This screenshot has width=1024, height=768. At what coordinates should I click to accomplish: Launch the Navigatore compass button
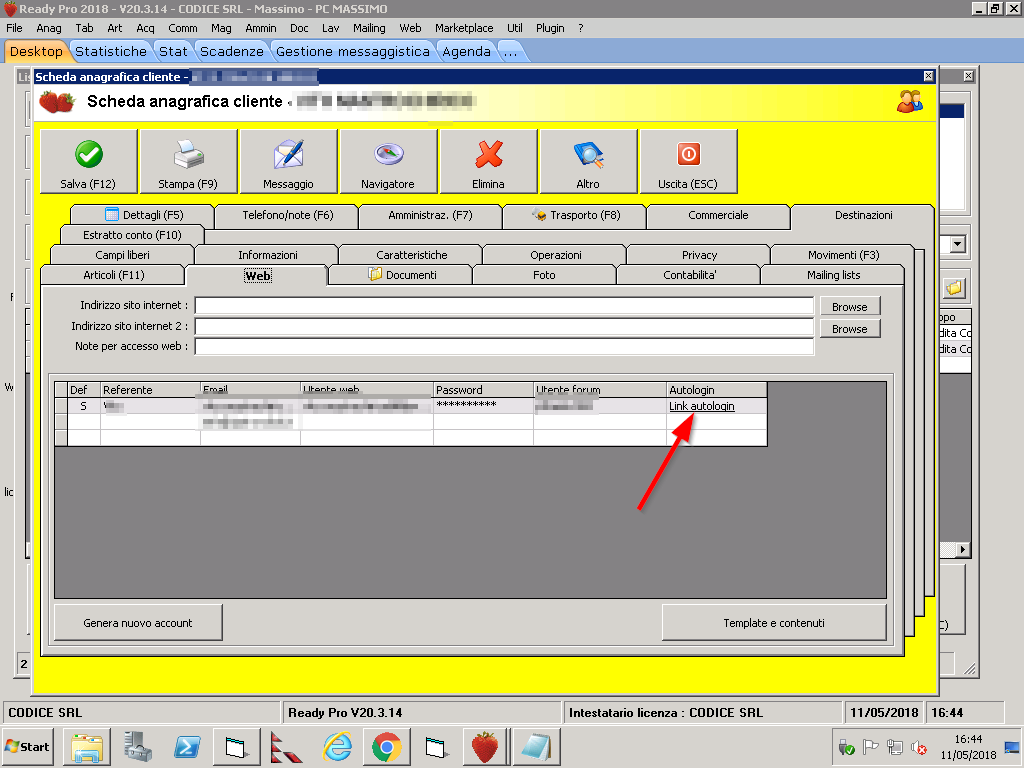389,161
